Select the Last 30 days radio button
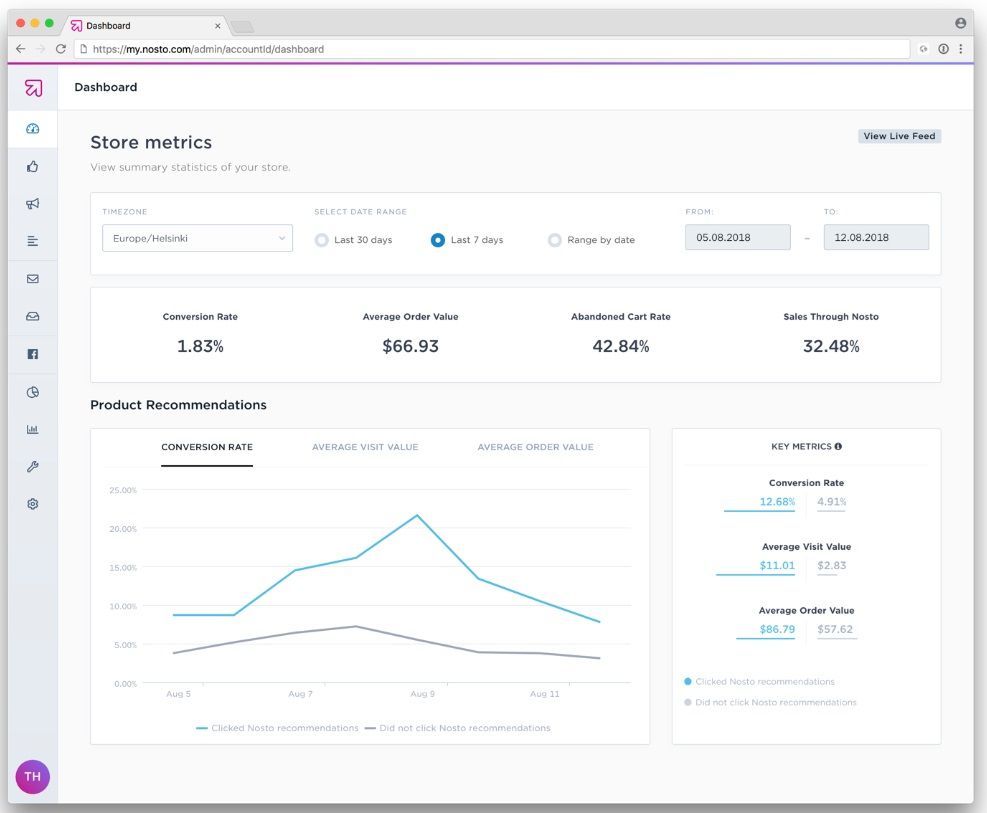 (x=322, y=240)
